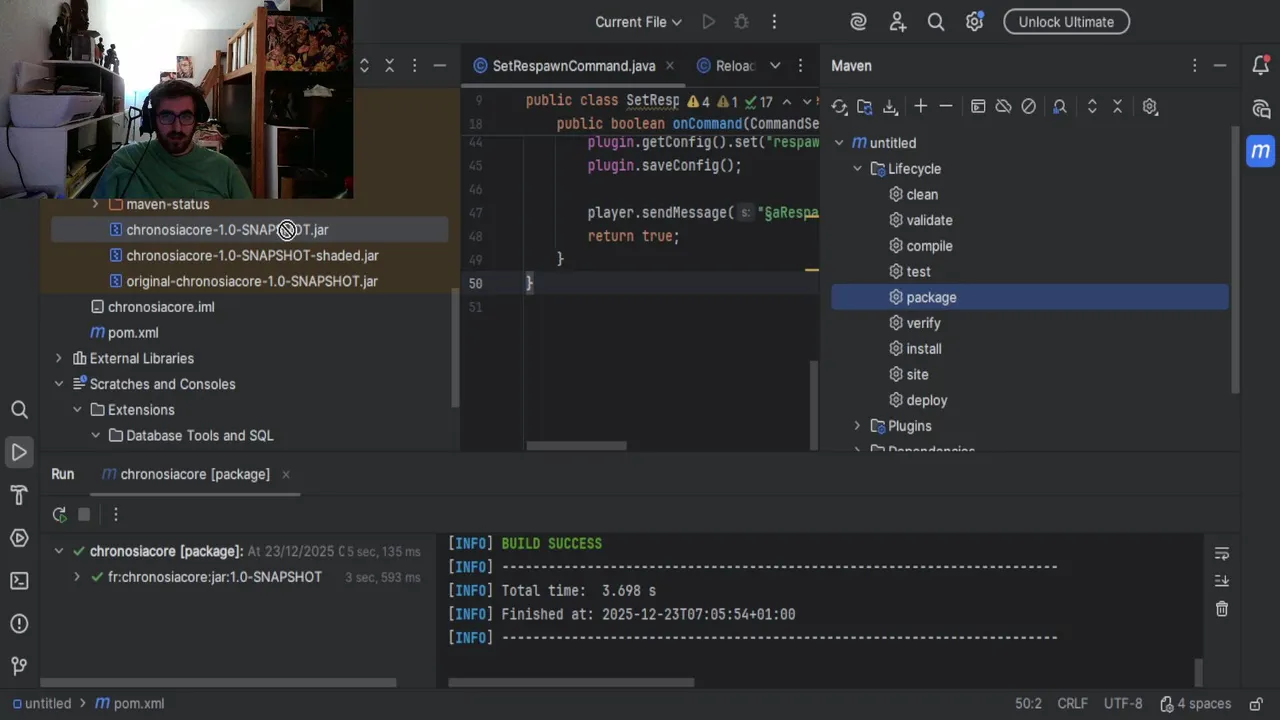The height and width of the screenshot is (720, 1280).
Task: Open Maven settings gear
Action: tap(1150, 106)
